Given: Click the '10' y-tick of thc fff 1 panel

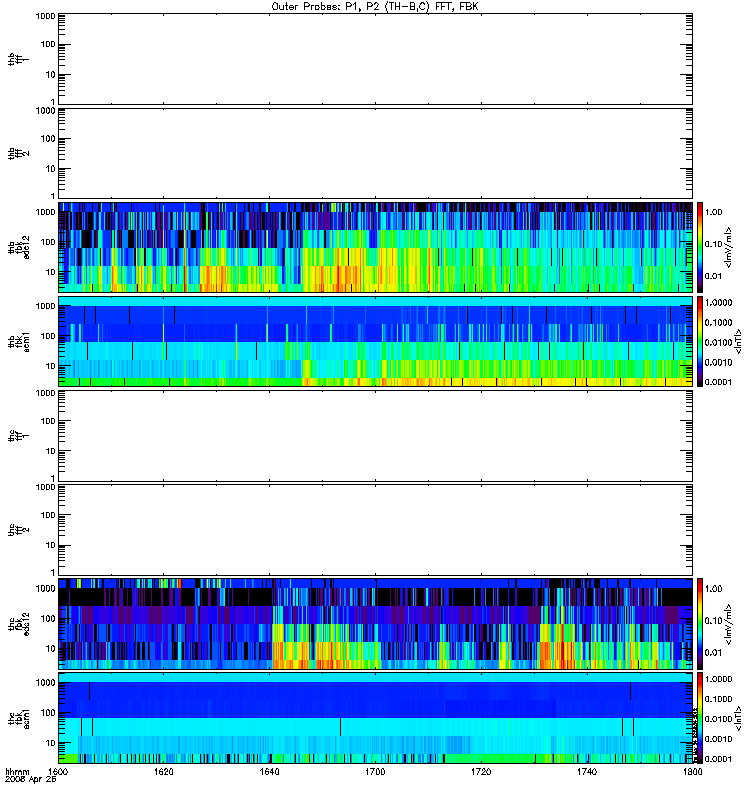Looking at the screenshot, I should (x=51, y=451).
